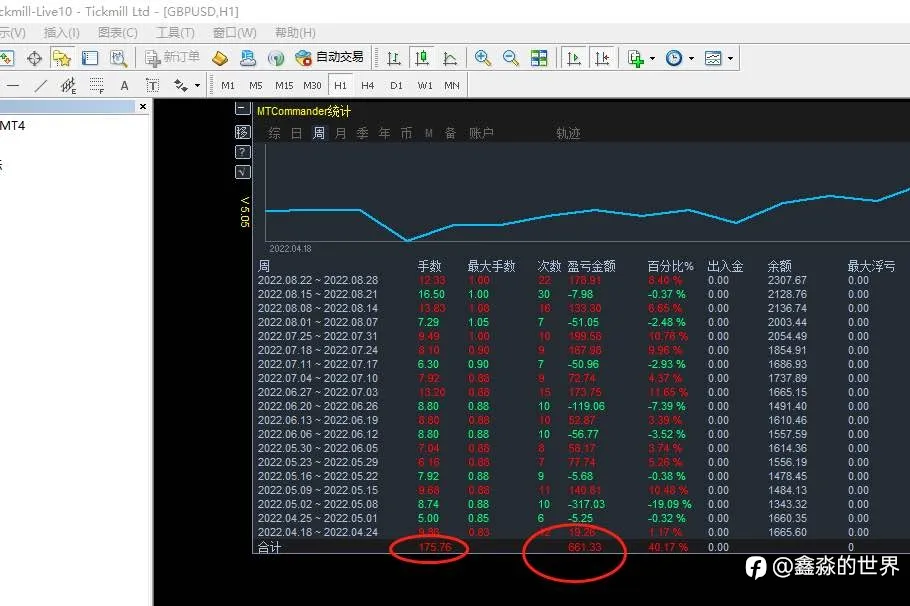Click the chart templates icon
The height and width of the screenshot is (606, 910).
[x=713, y=58]
